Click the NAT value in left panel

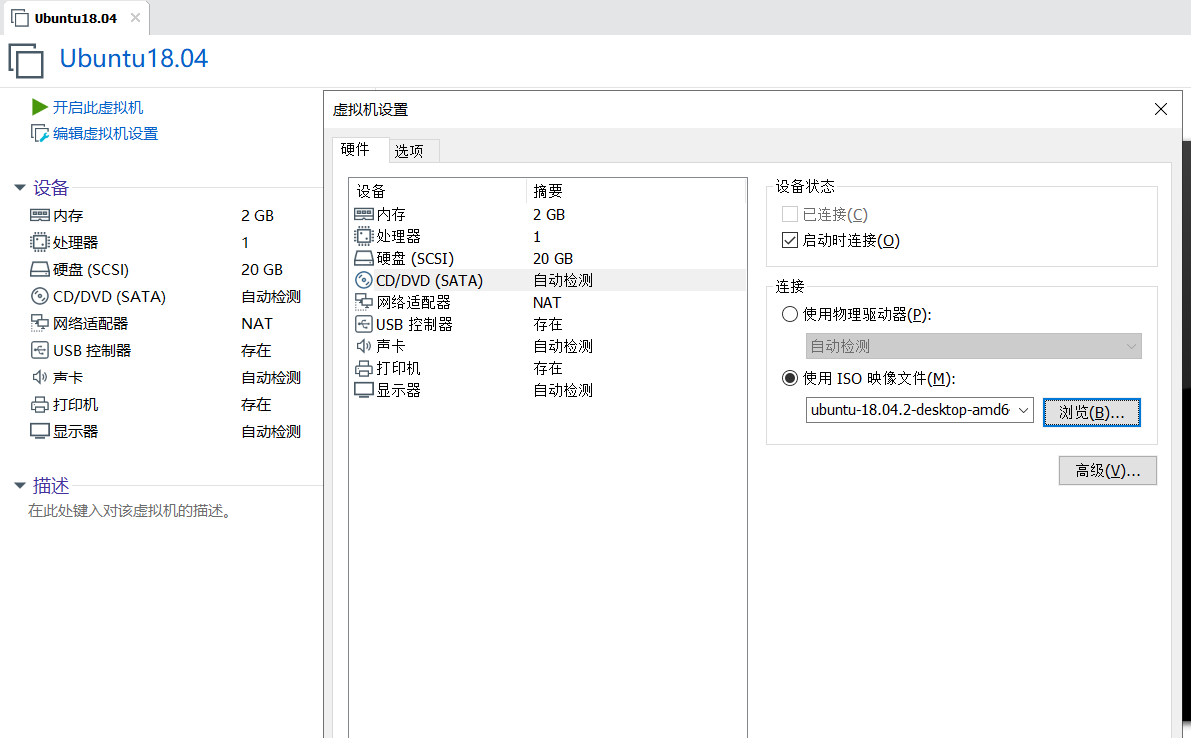click(257, 323)
